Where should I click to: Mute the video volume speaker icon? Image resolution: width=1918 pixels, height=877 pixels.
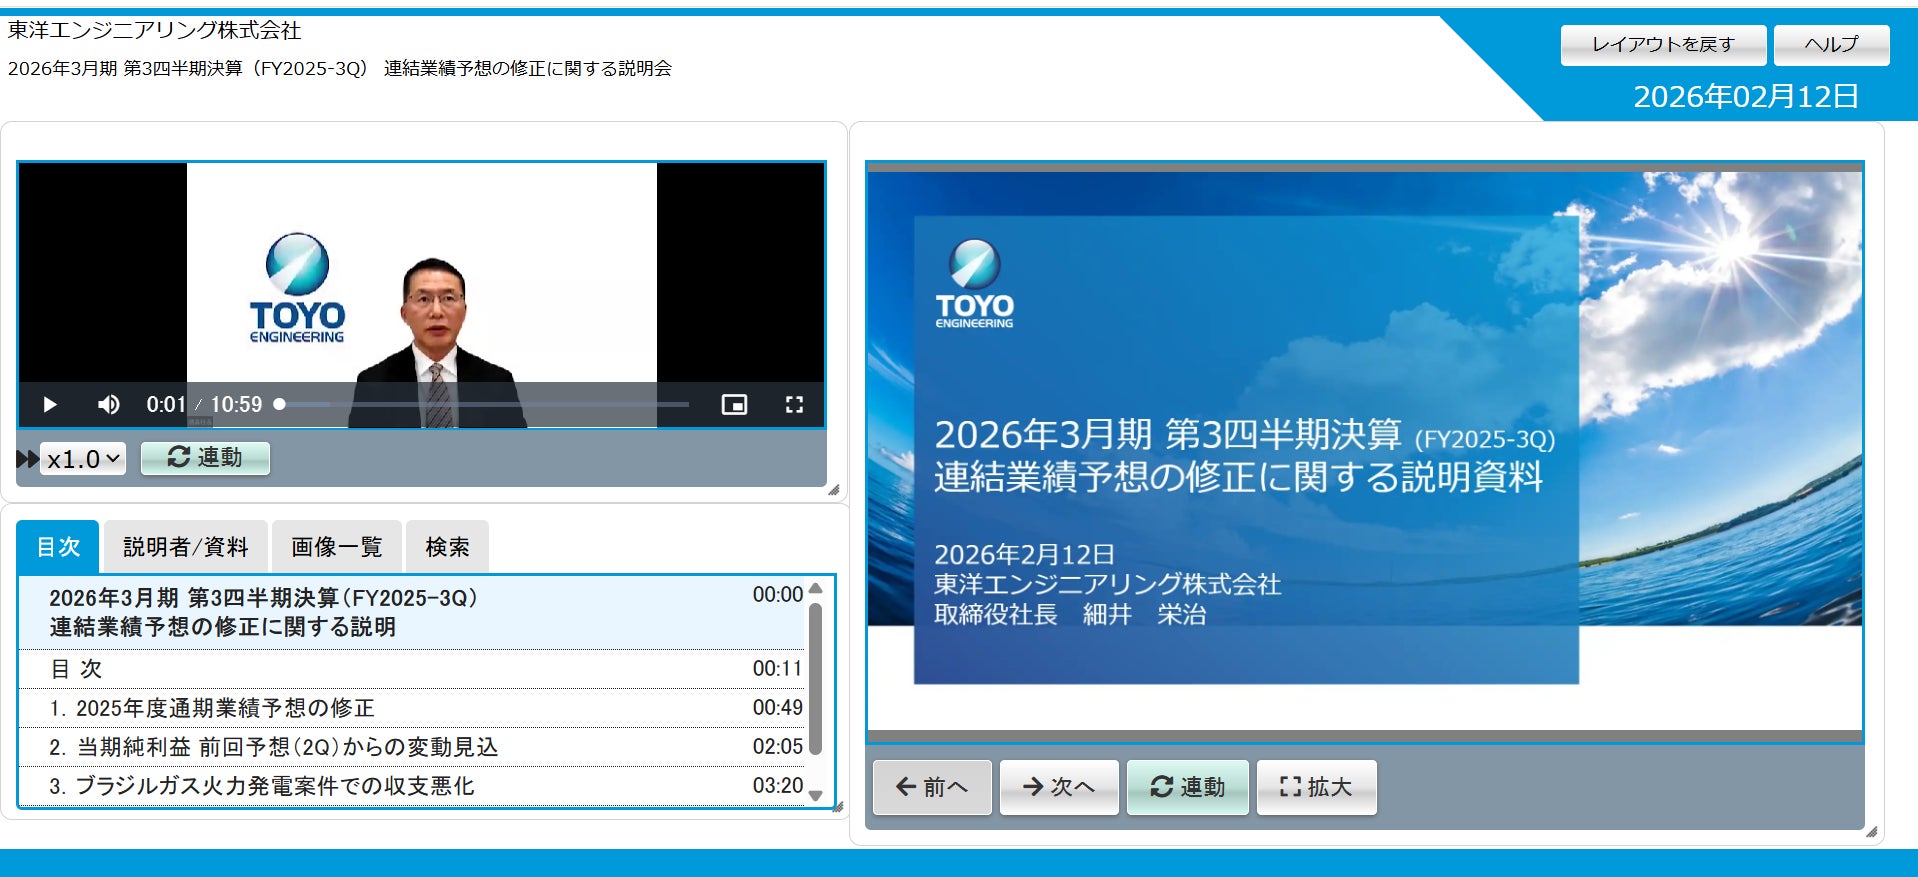click(109, 405)
